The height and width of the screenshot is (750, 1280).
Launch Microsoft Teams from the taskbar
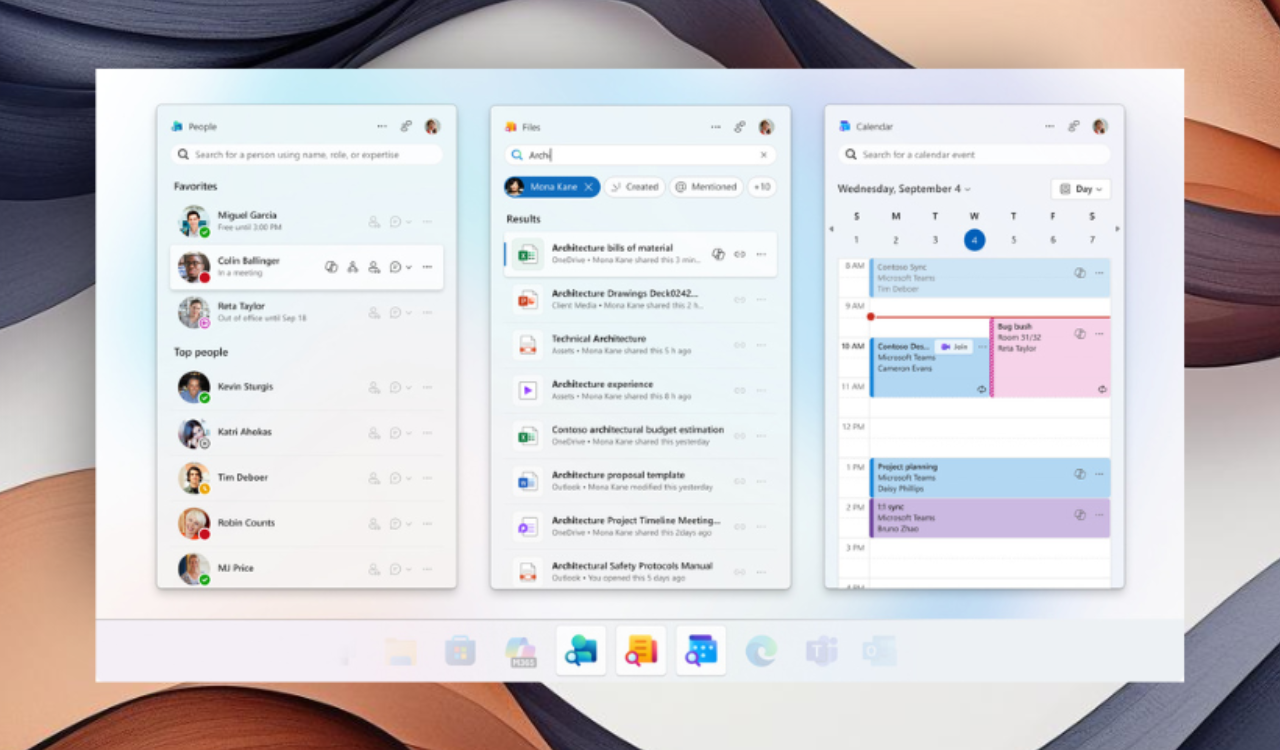(819, 650)
